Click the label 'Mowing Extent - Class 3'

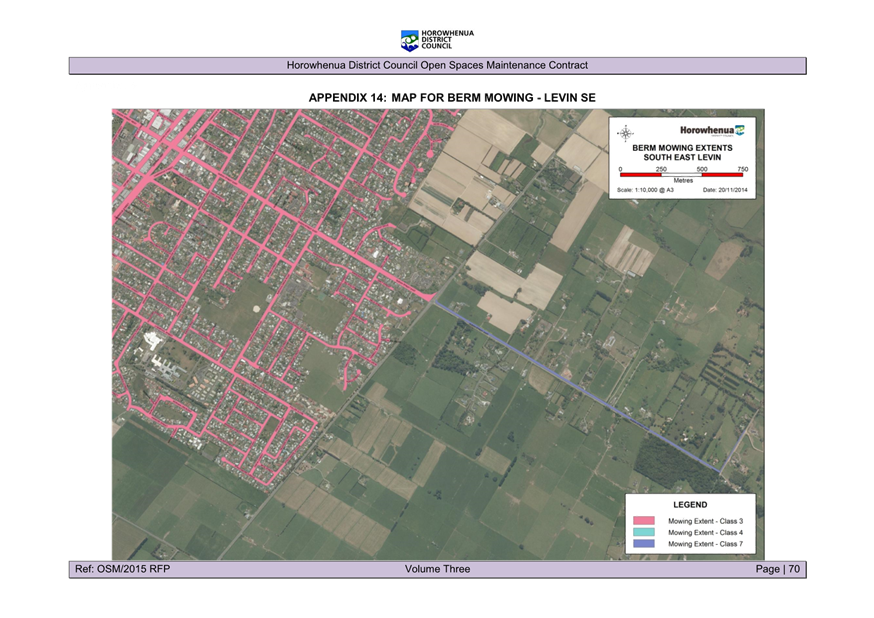[x=705, y=521]
